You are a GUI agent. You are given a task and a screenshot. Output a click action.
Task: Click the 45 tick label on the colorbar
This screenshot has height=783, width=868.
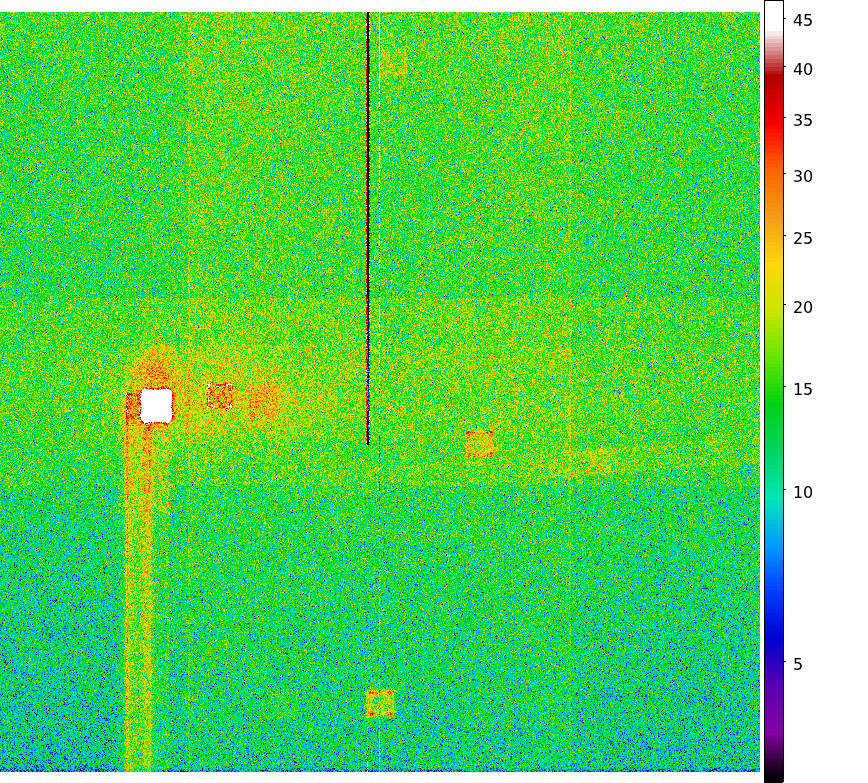point(803,19)
